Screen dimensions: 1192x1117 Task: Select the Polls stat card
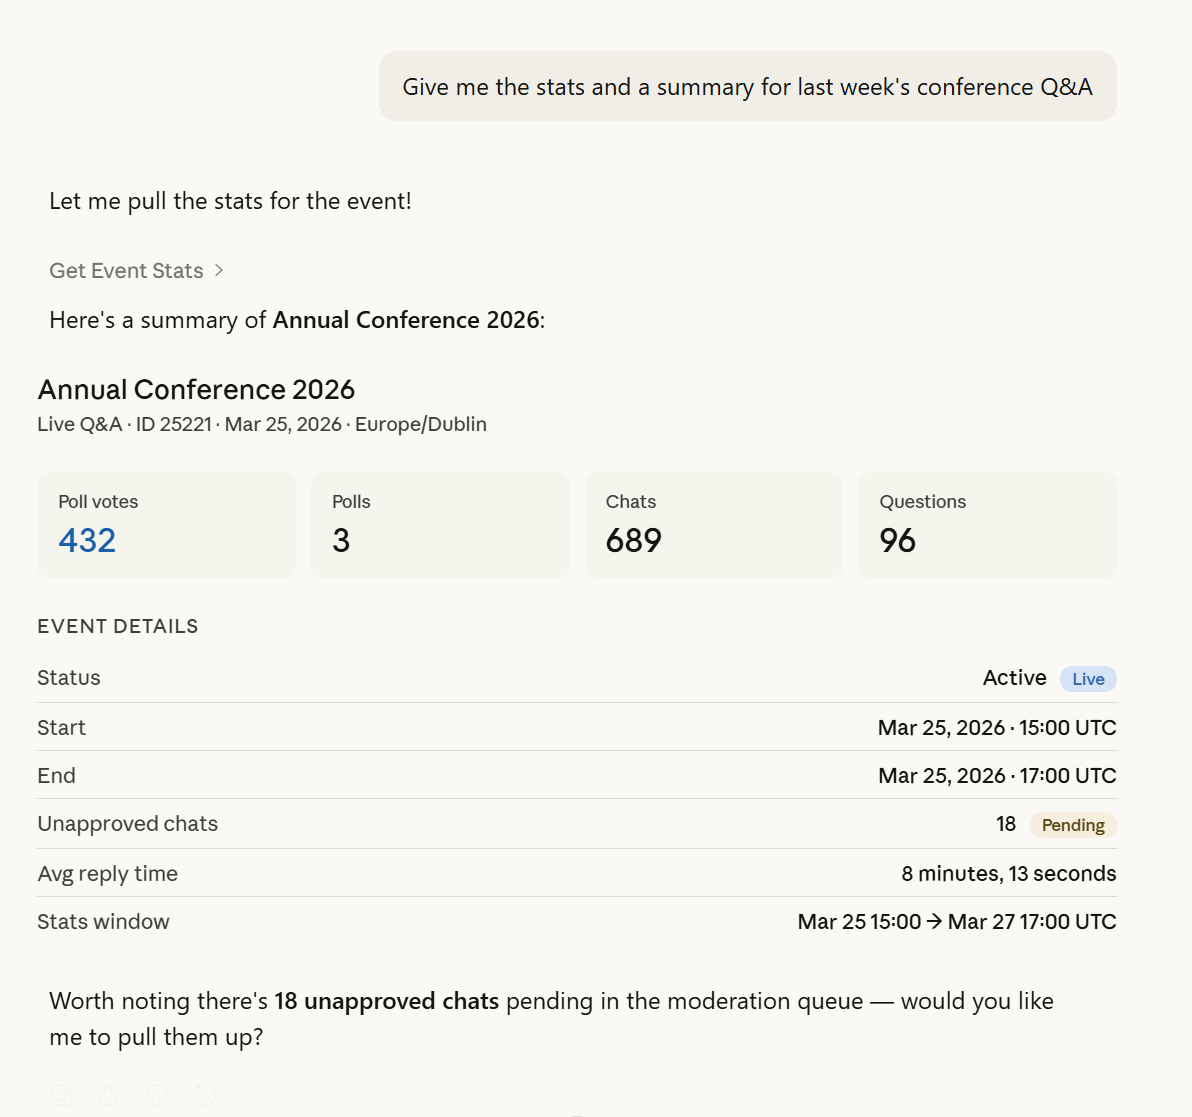[439, 524]
